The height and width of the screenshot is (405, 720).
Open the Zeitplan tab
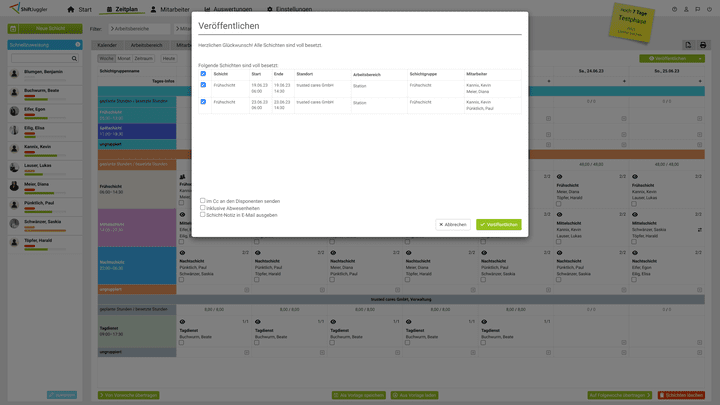pyautogui.click(x=121, y=9)
